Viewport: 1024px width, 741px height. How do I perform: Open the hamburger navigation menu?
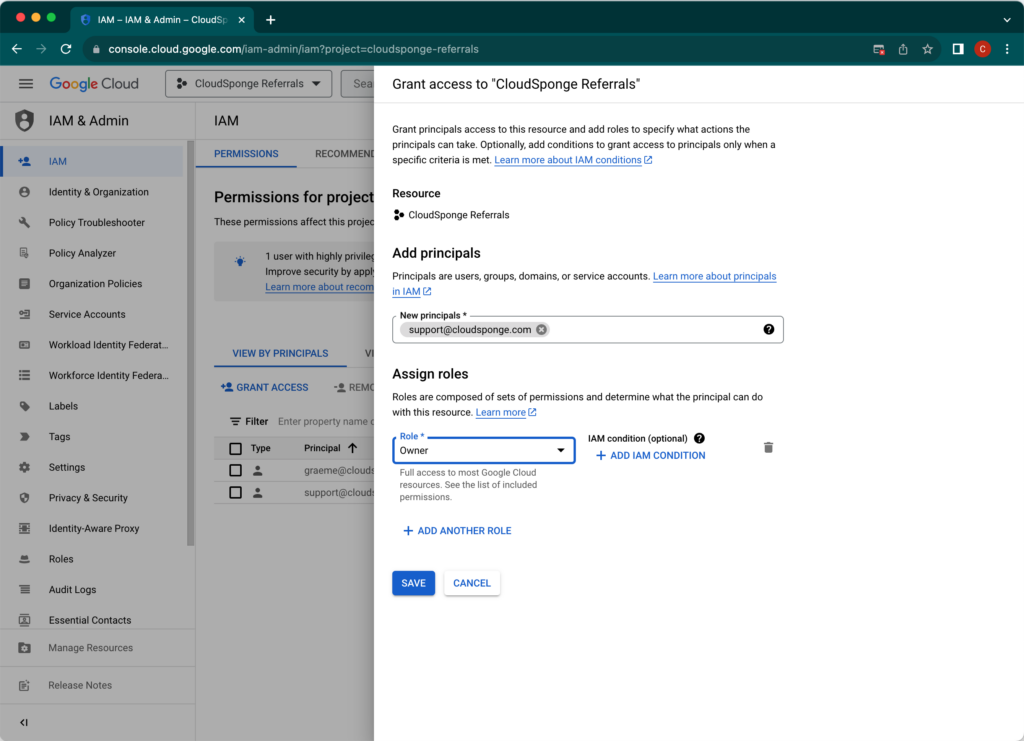[x=26, y=84]
